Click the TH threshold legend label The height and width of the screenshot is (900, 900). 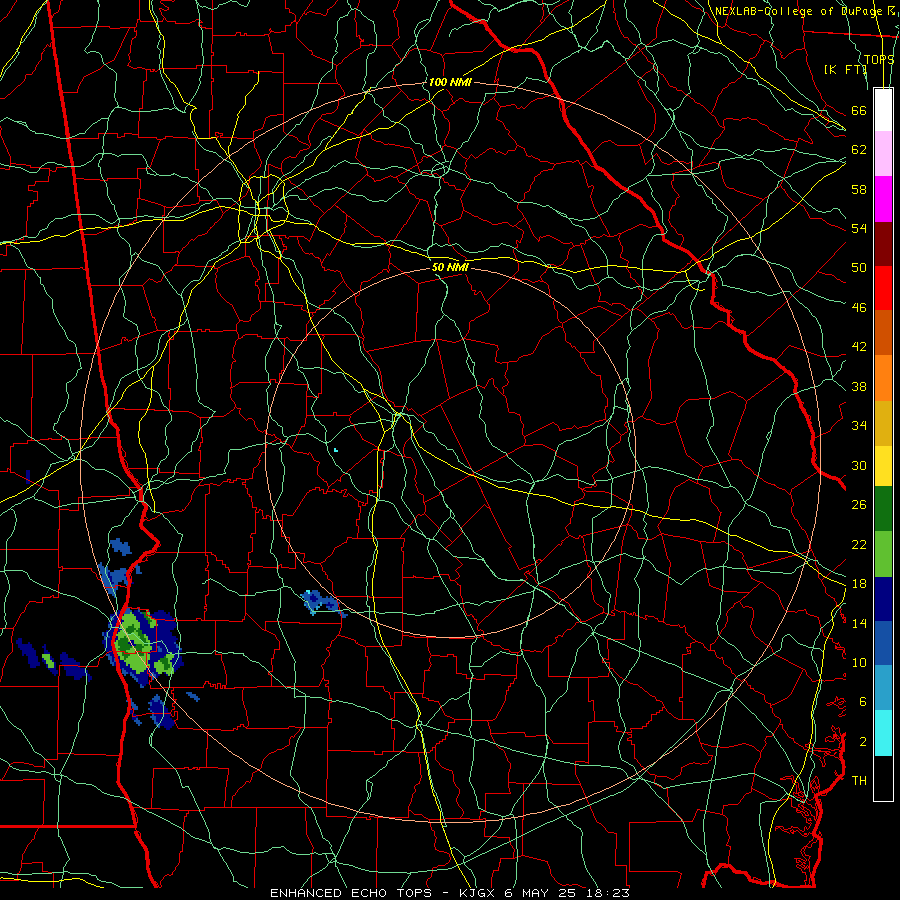[x=859, y=781]
